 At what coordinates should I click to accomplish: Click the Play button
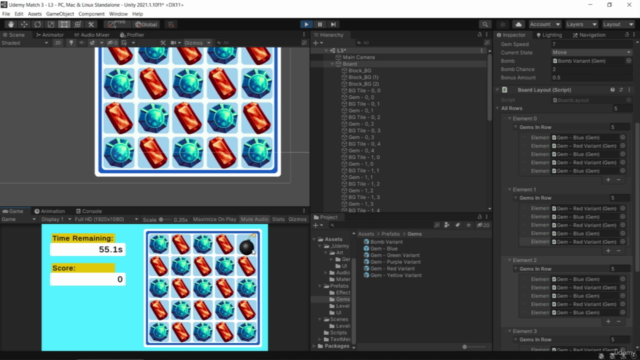pyautogui.click(x=306, y=24)
